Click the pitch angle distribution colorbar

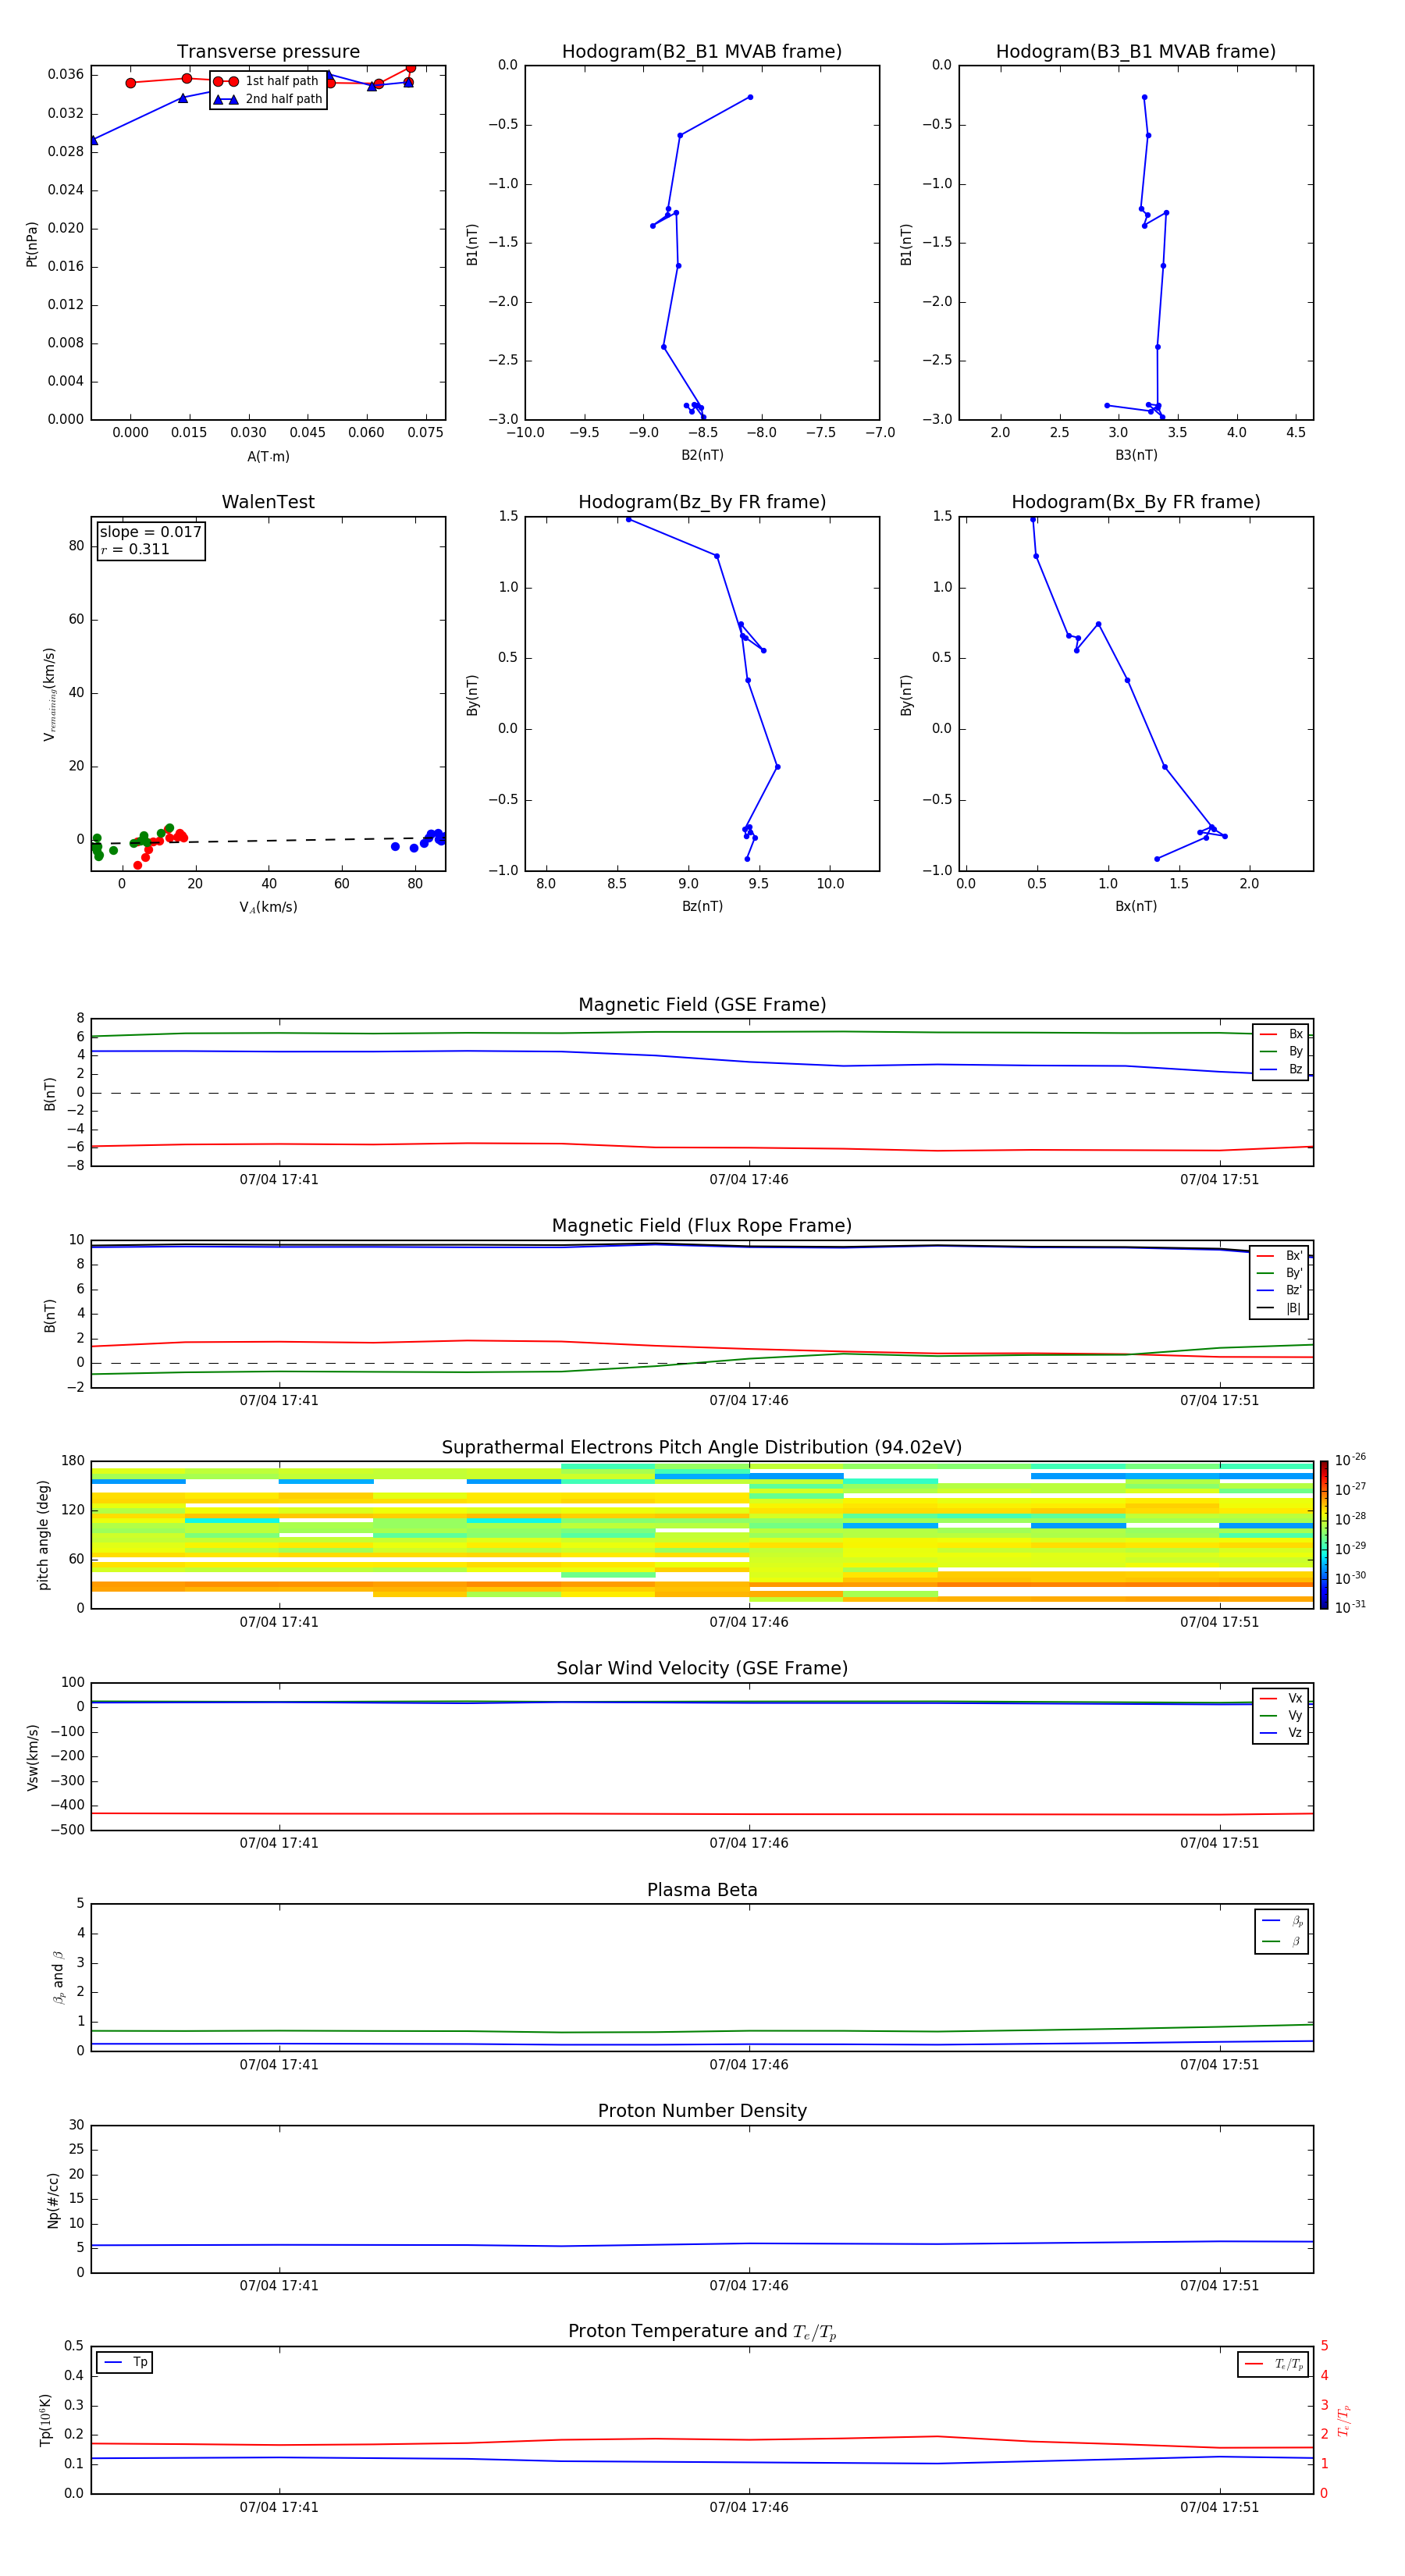(1324, 1535)
